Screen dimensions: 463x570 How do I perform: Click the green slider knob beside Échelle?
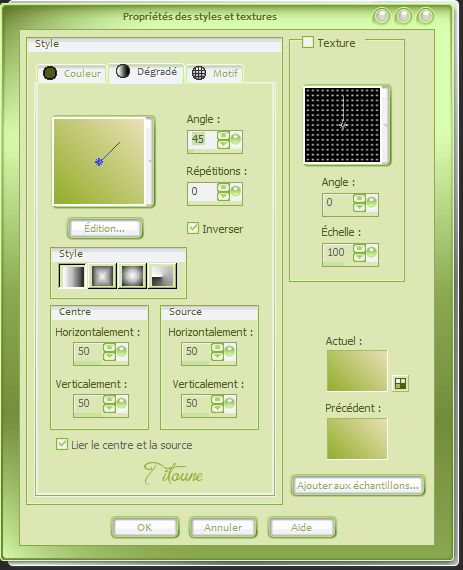tap(371, 252)
